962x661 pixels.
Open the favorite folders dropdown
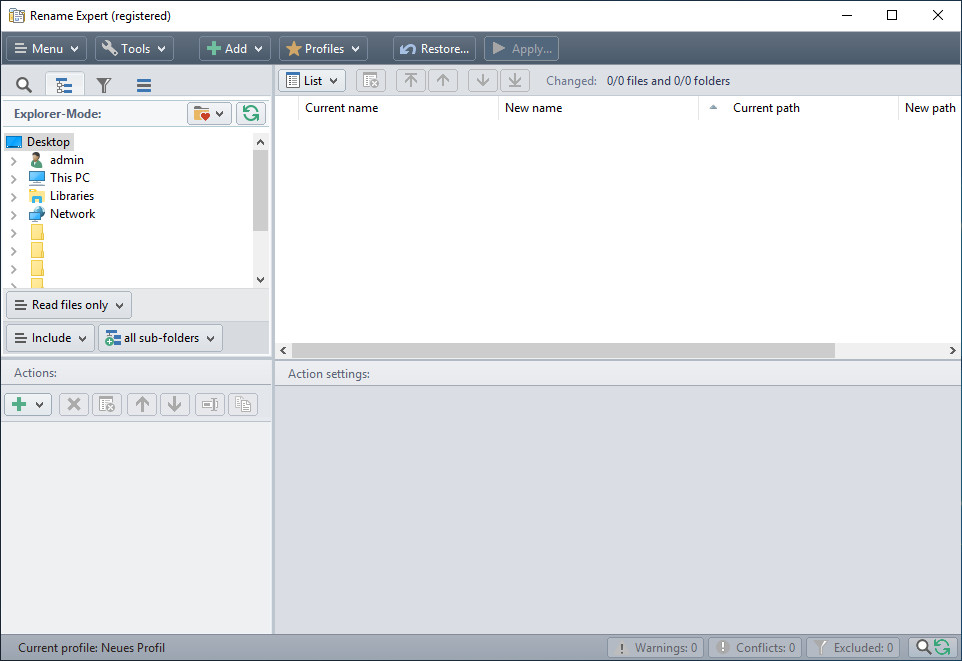209,114
